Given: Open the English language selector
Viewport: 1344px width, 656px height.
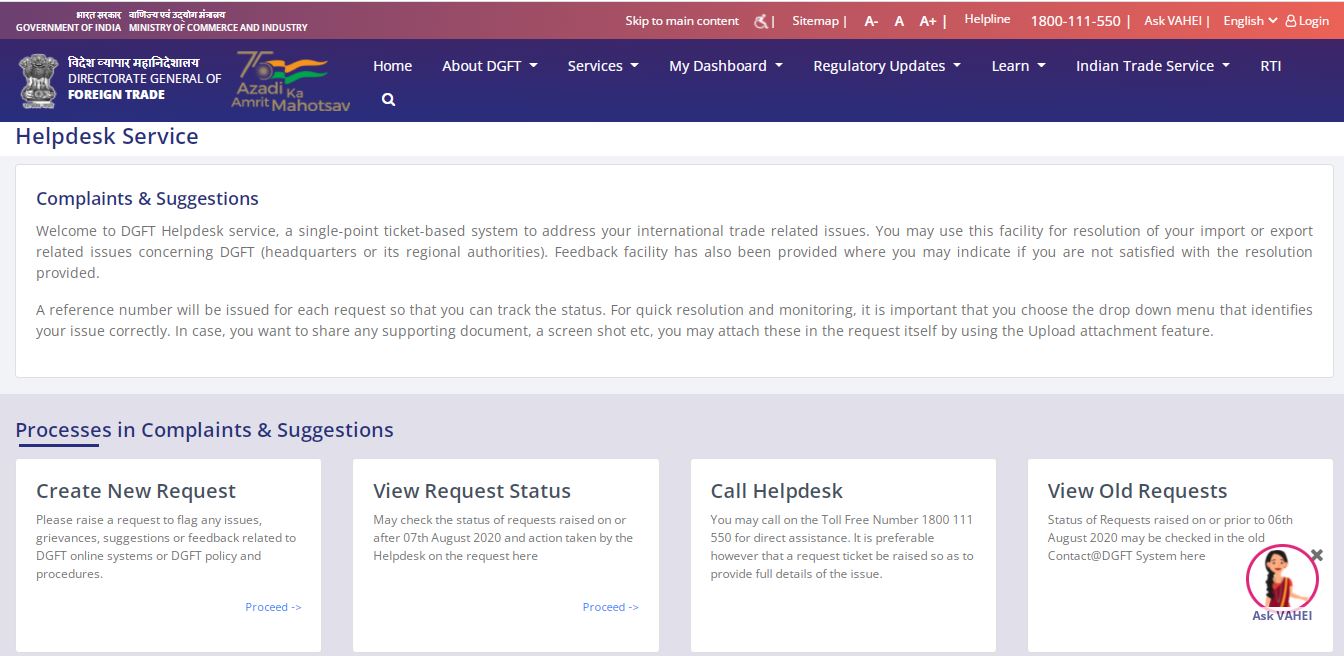Looking at the screenshot, I should (1248, 20).
